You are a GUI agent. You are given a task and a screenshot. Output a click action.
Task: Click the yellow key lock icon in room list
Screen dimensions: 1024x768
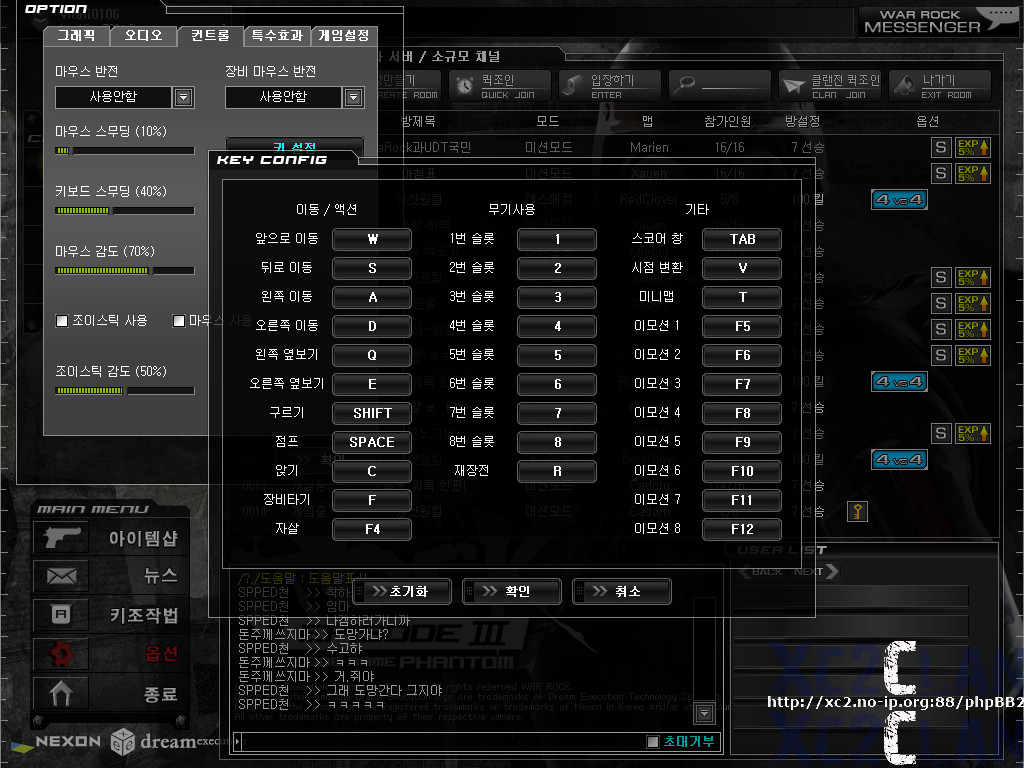[x=857, y=512]
